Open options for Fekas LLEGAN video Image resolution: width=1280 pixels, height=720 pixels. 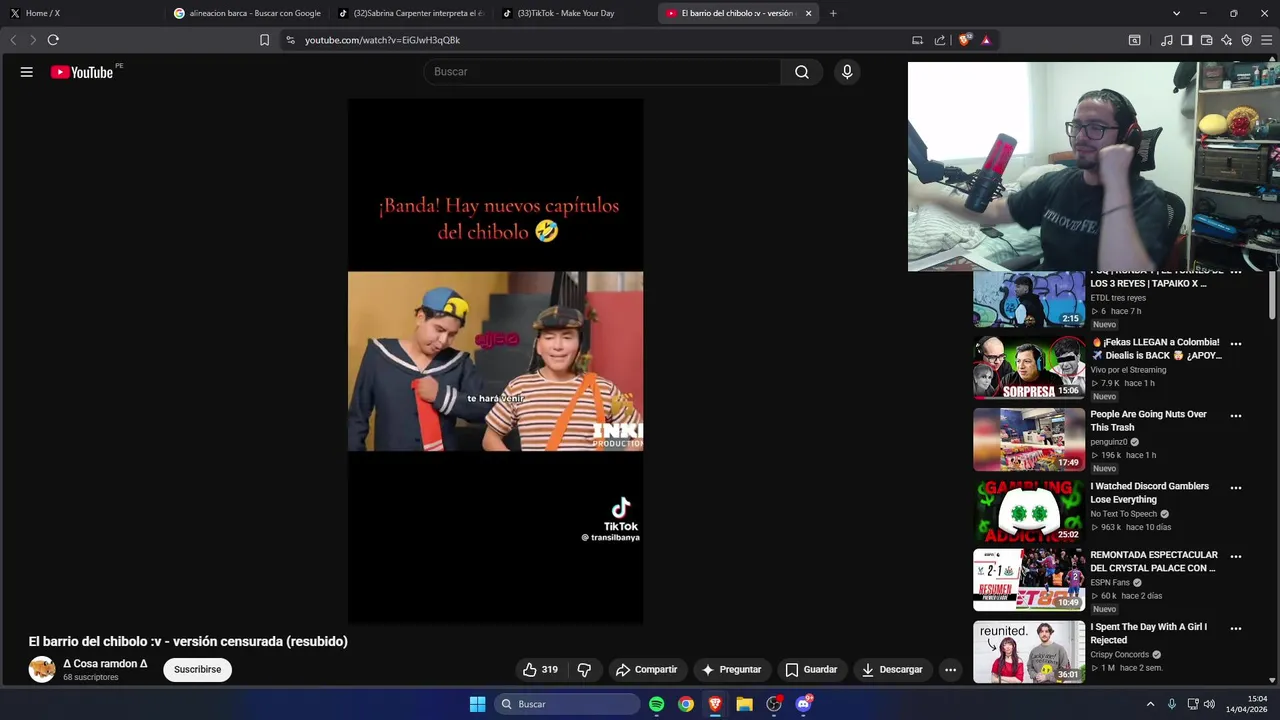pyautogui.click(x=1236, y=344)
